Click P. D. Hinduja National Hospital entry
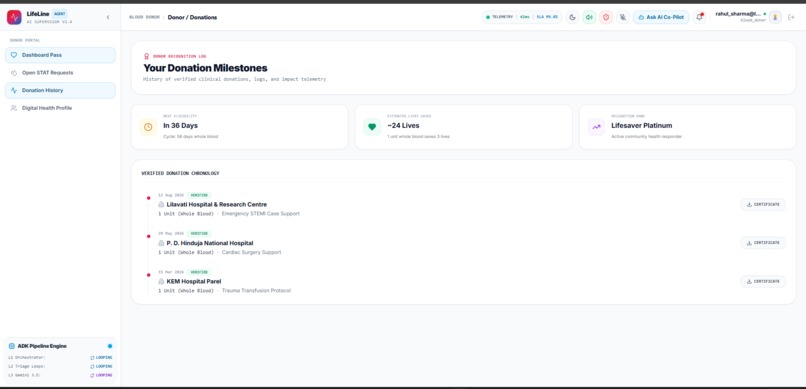Image resolution: width=806 pixels, height=389 pixels. 210,243
